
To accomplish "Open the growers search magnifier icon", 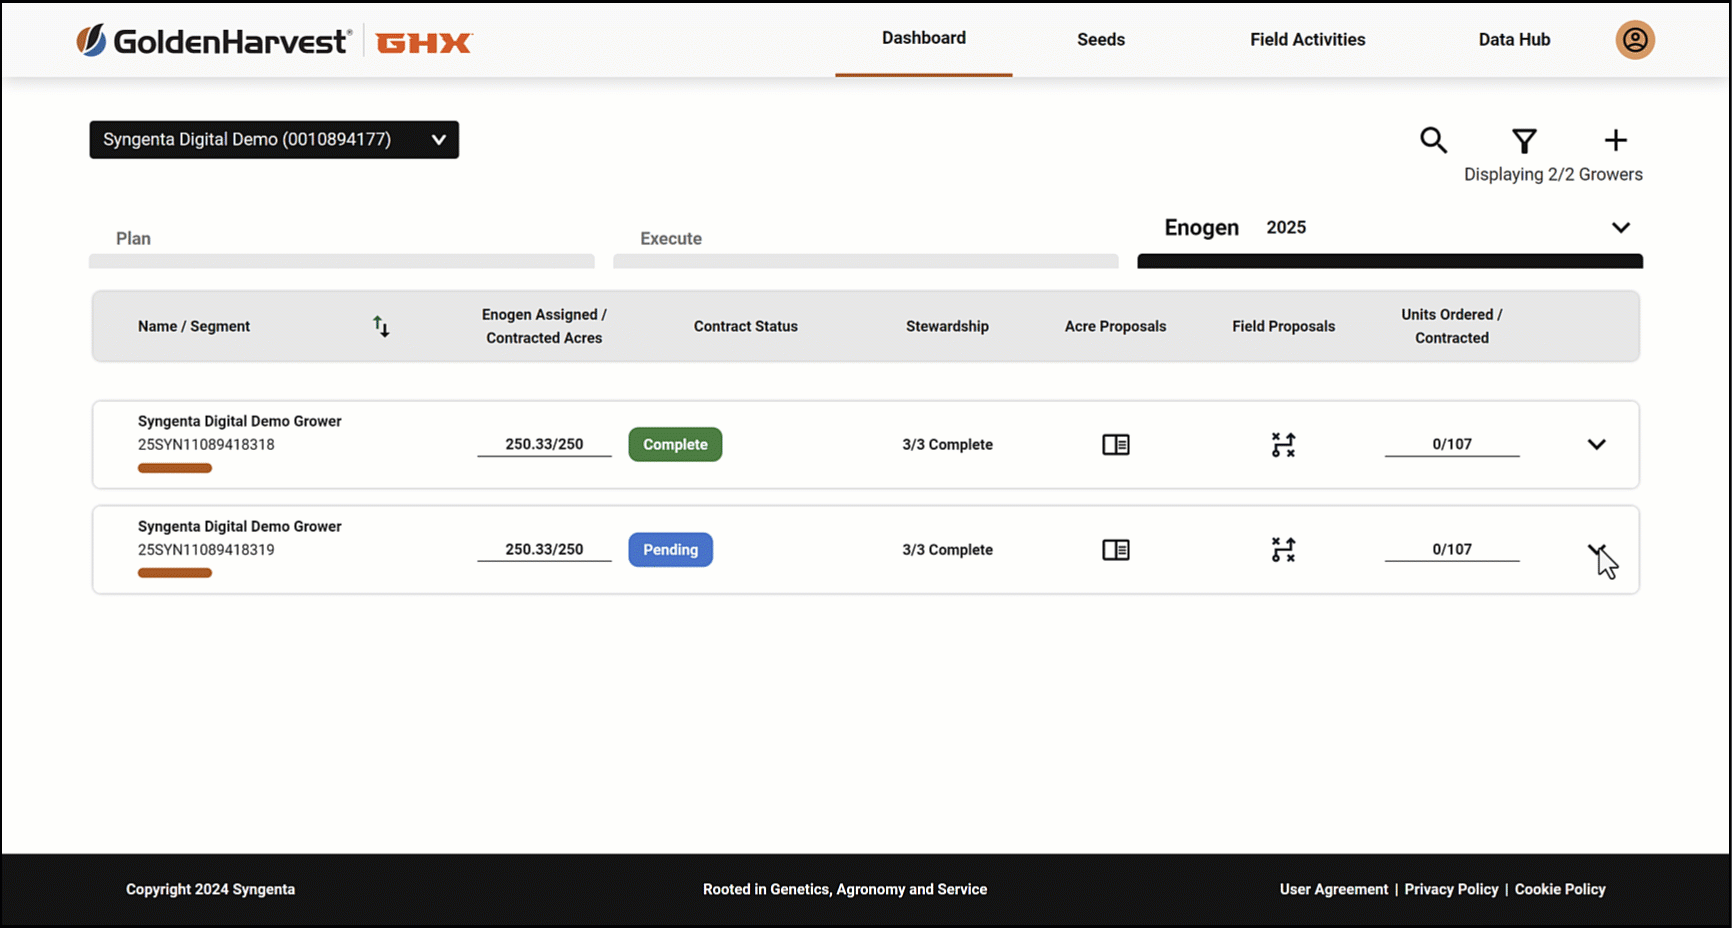I will point(1433,140).
